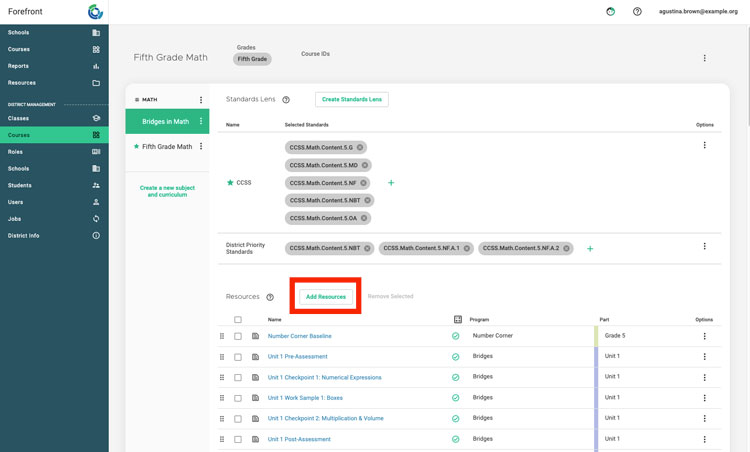This screenshot has height=452, width=750.
Task: Click the star icon next to CCSS
Action: (230, 182)
